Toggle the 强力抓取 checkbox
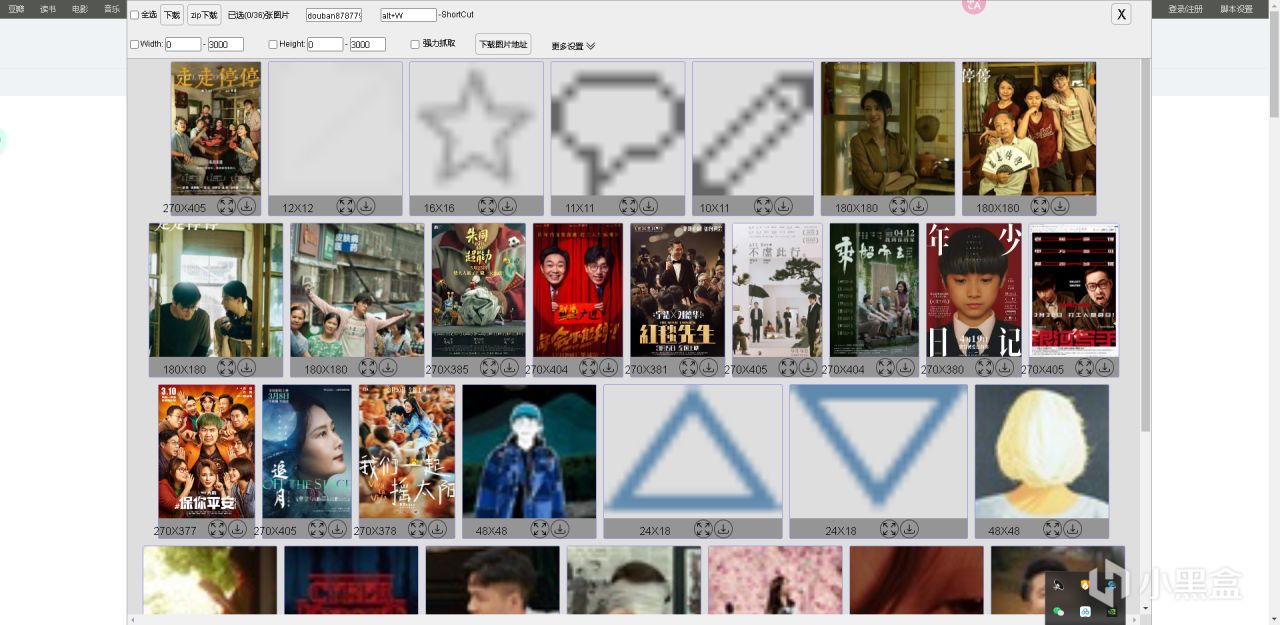Image resolution: width=1280 pixels, height=625 pixels. pos(415,44)
